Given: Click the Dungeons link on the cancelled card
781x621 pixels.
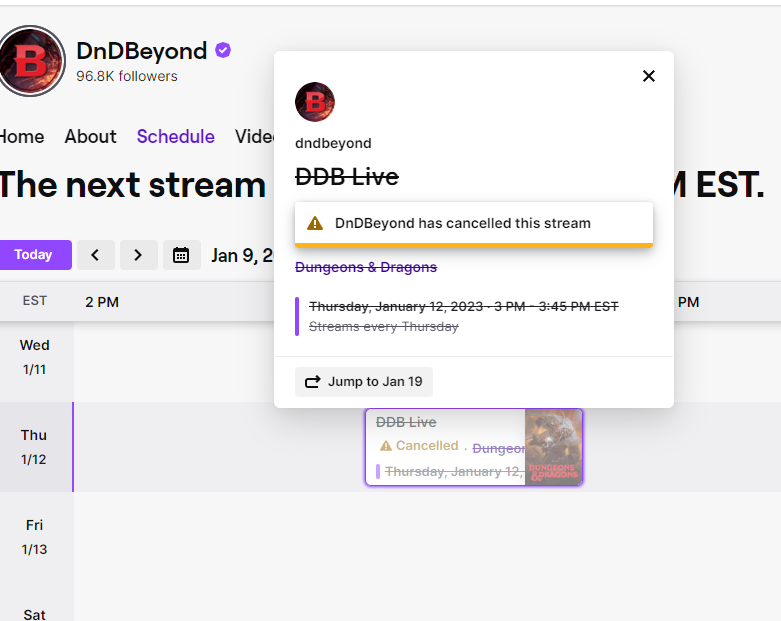Looking at the screenshot, I should (498, 449).
